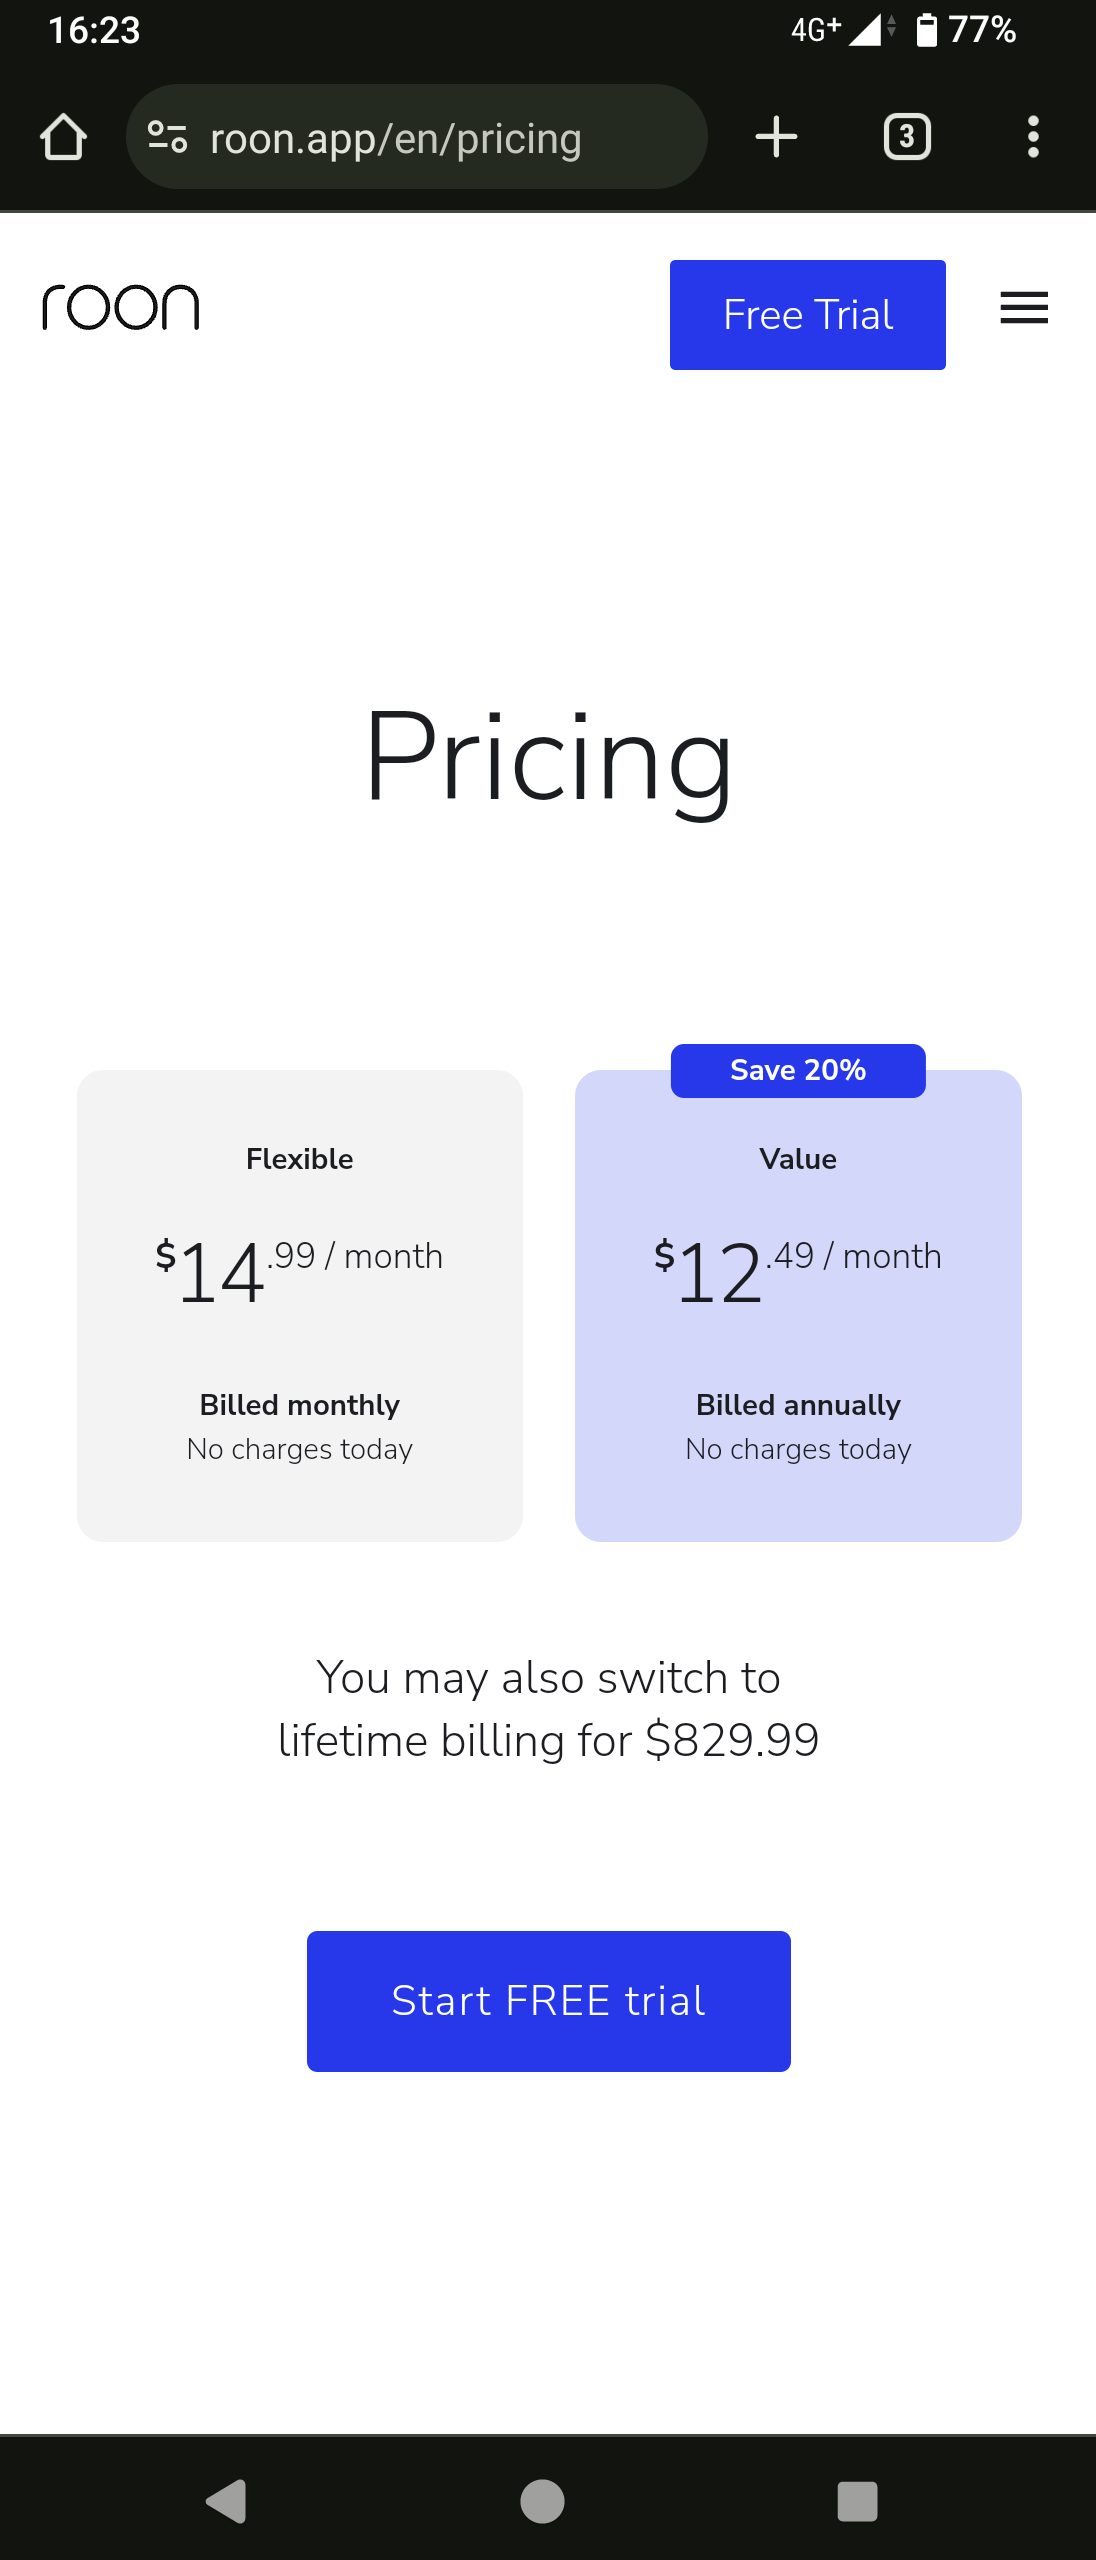1096x2560 pixels.
Task: Open the browser three-dot menu
Action: 1033,137
